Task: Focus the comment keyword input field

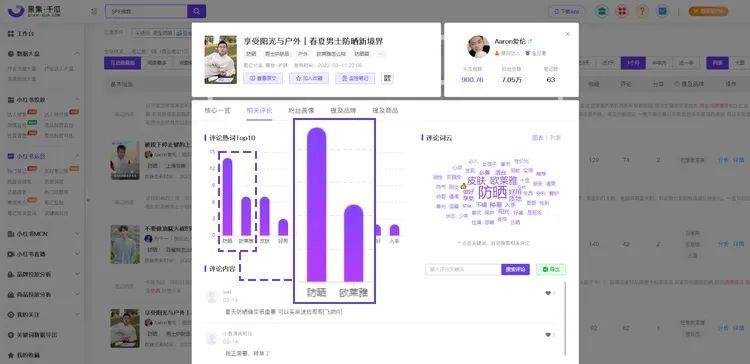Action: point(463,269)
